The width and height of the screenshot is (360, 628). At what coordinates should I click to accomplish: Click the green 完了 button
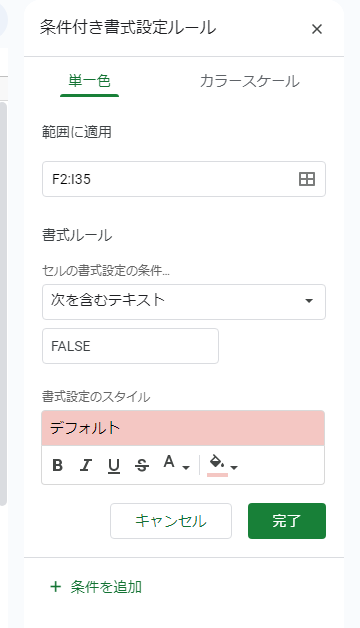pos(287,521)
